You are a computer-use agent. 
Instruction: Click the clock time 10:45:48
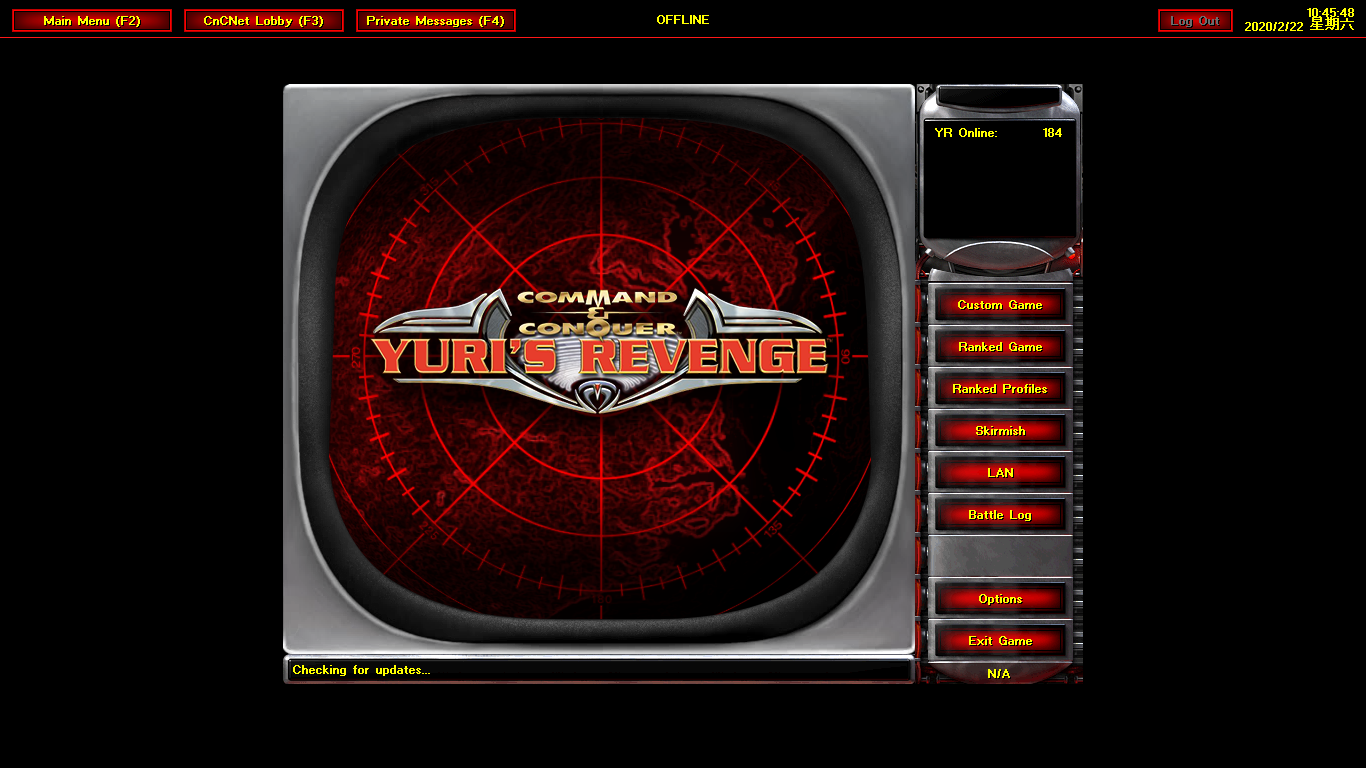click(1330, 13)
